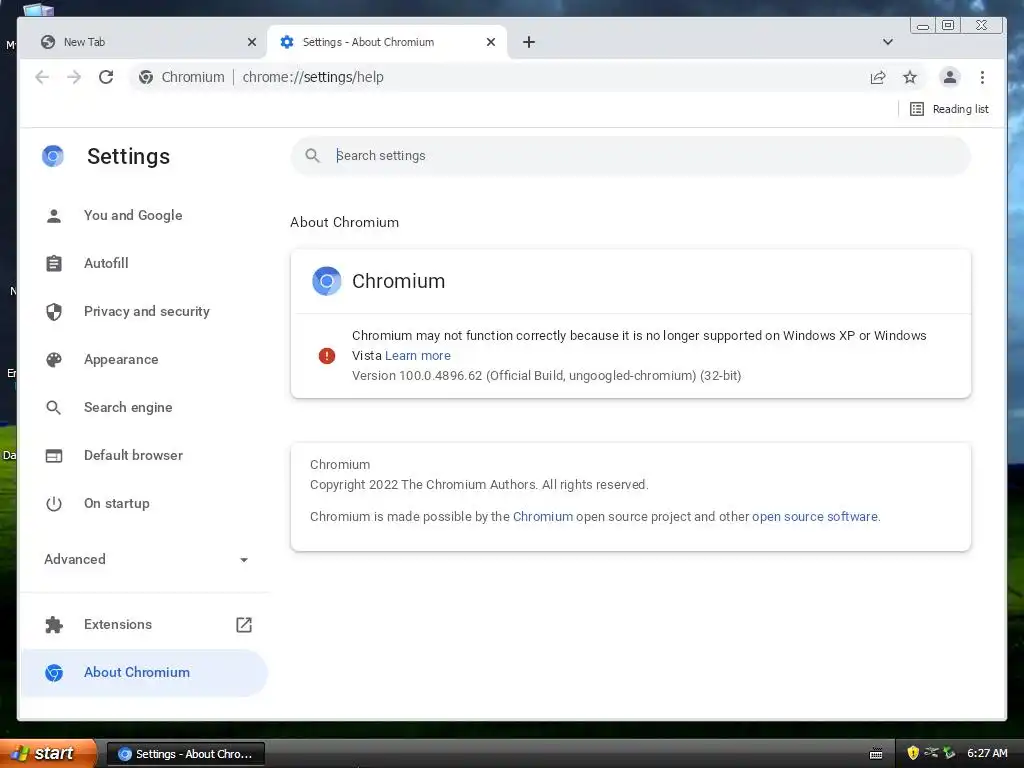Screen dimensions: 1024x768
Task: Open the tab search chevron
Action: point(888,42)
